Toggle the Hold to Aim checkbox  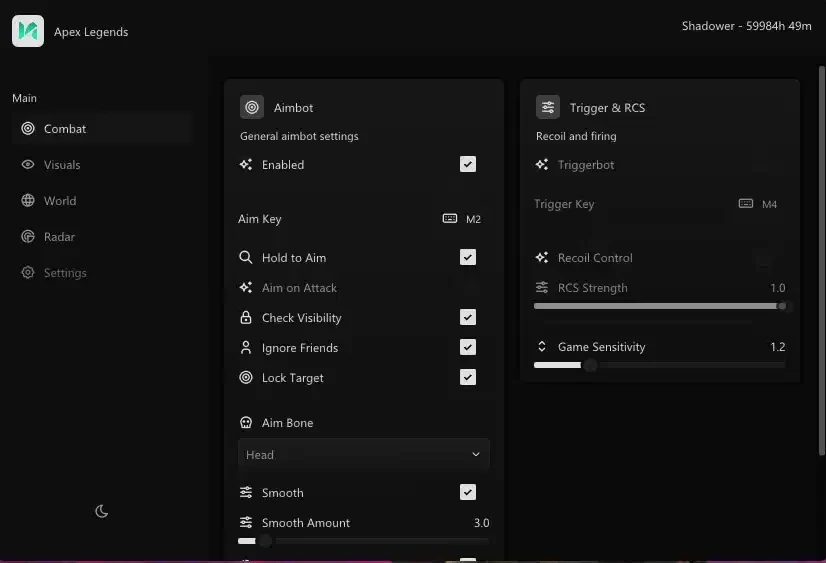[x=468, y=258]
